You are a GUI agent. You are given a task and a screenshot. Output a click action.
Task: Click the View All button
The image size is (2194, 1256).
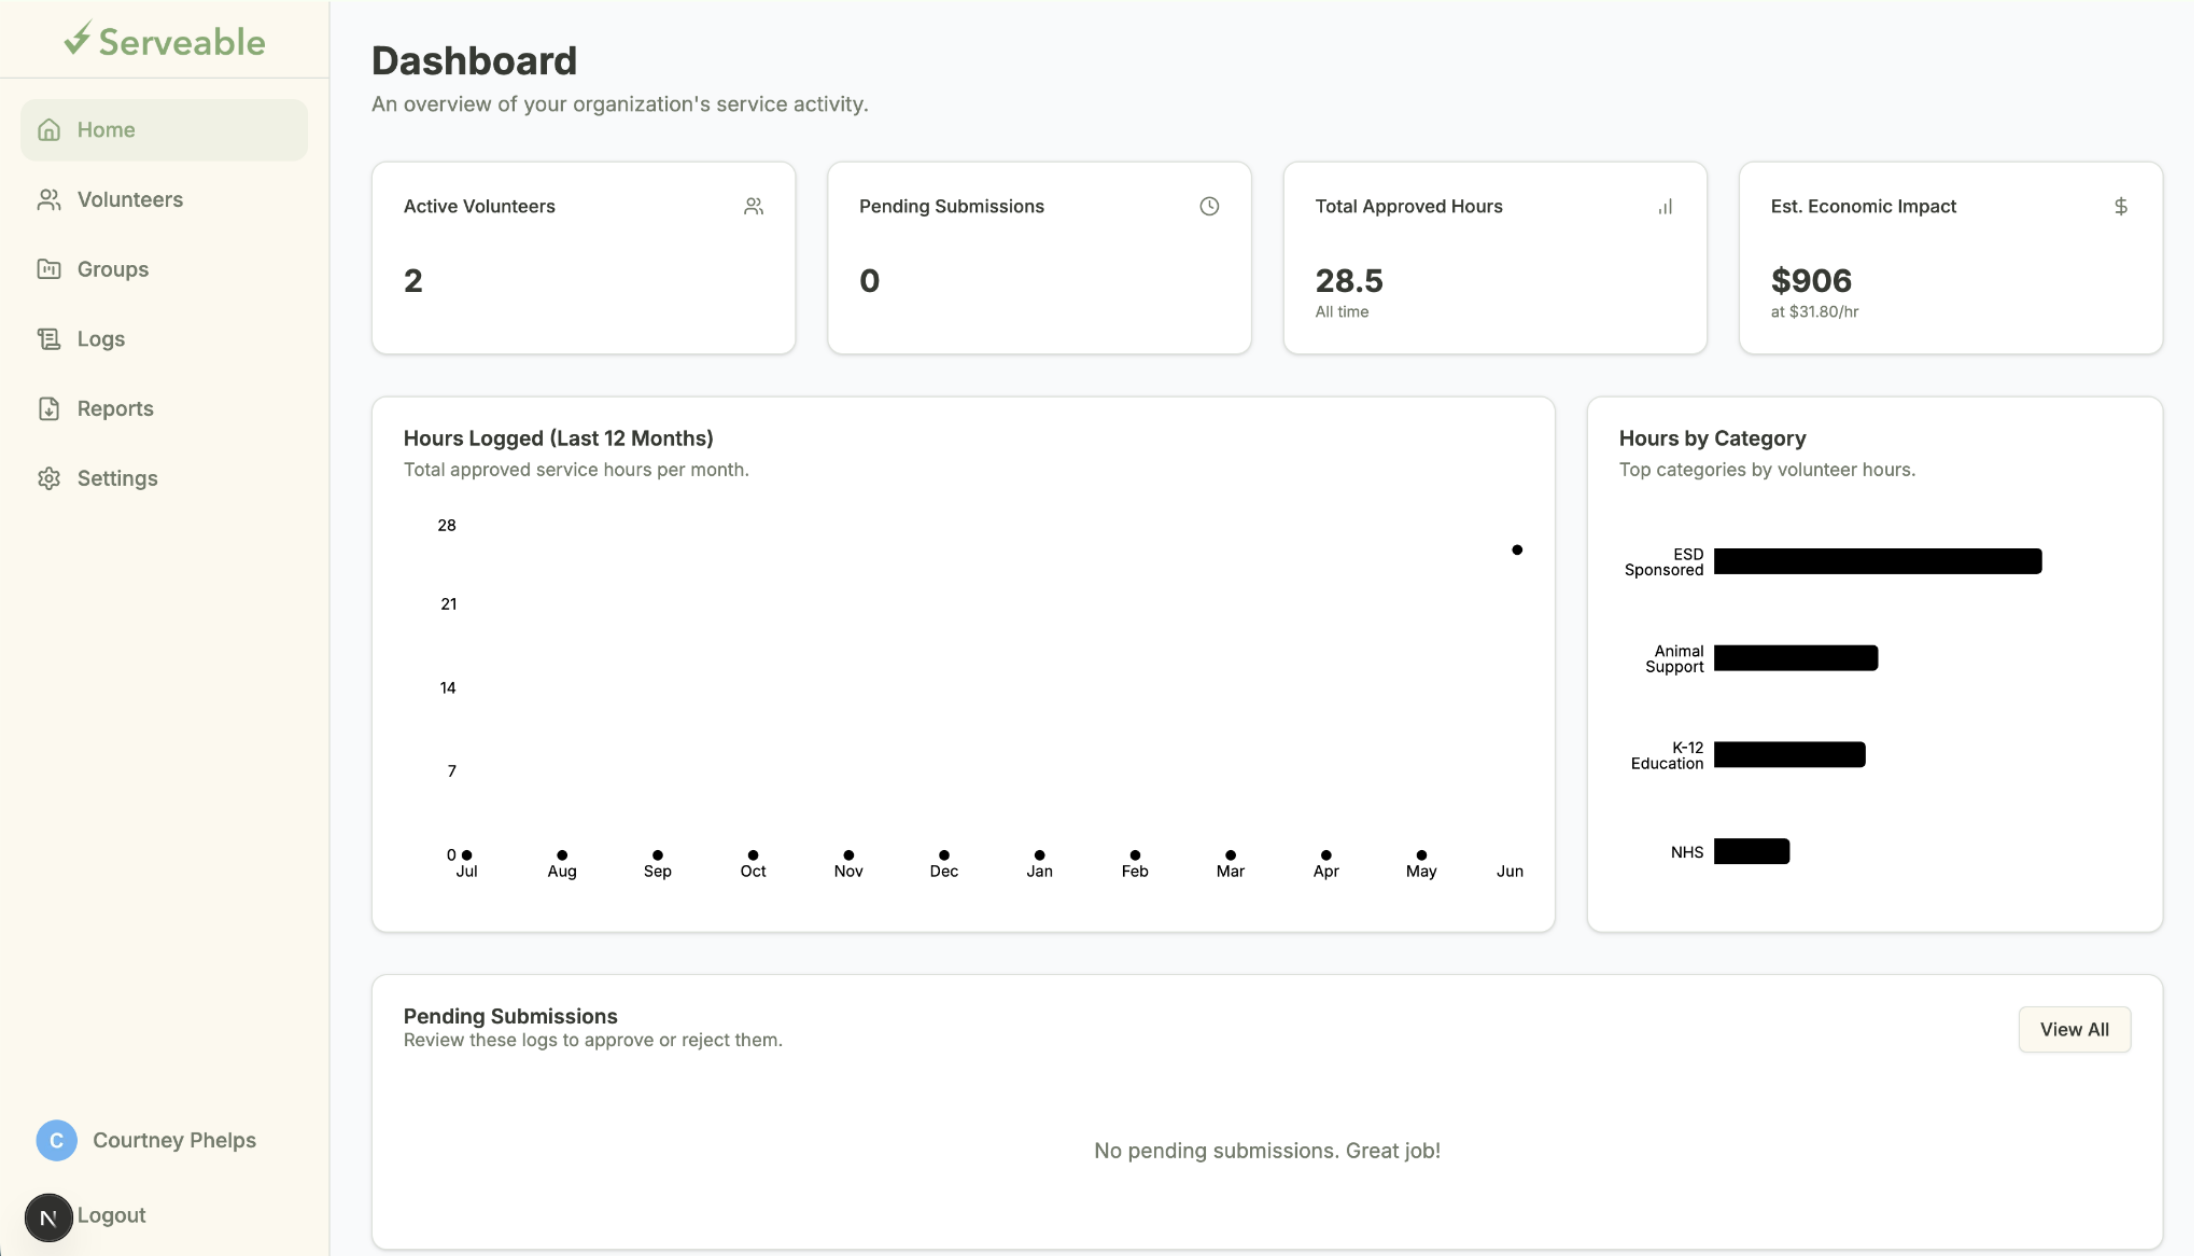tap(2074, 1029)
